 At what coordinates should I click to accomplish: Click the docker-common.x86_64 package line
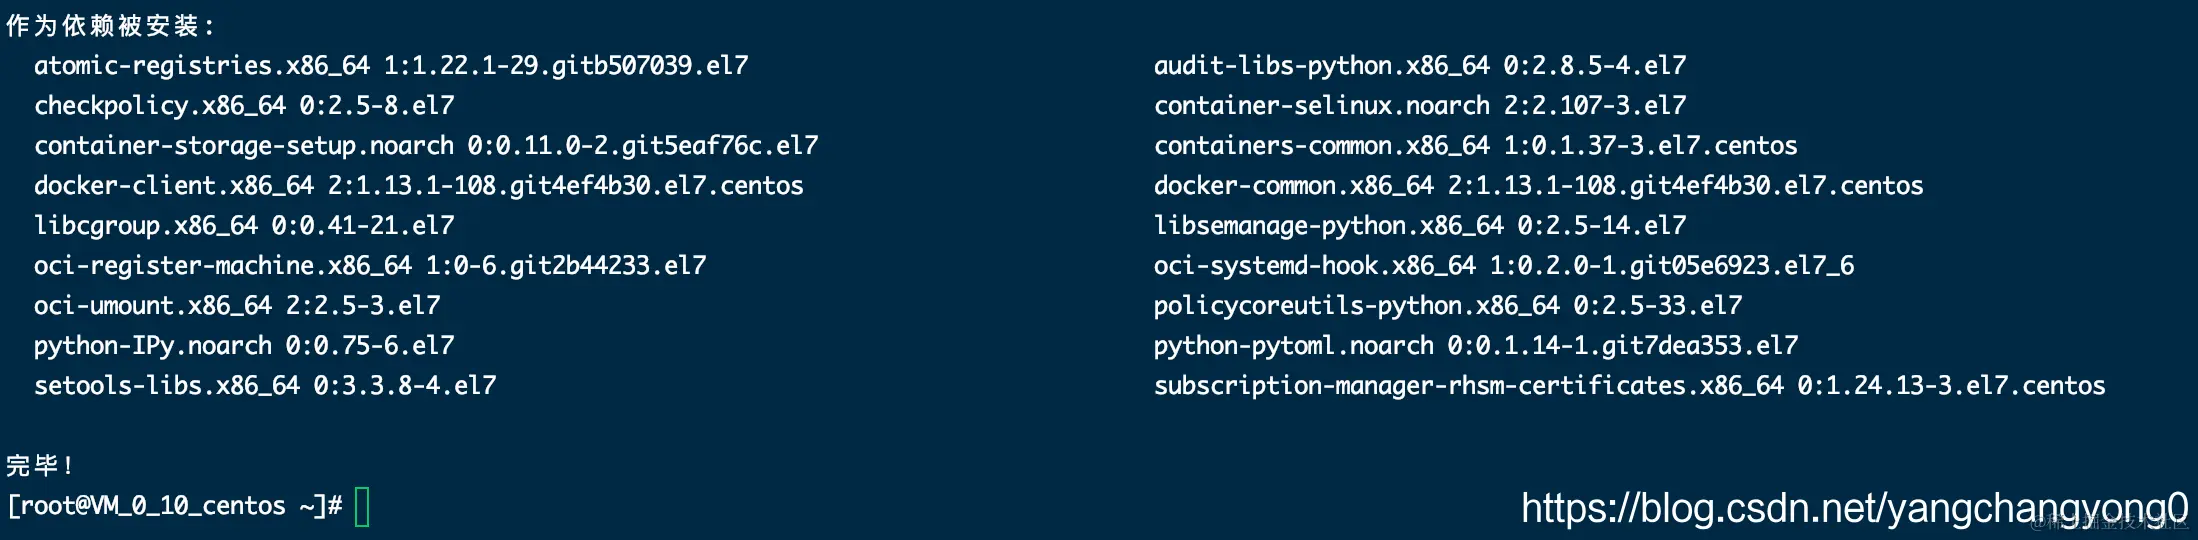pos(1538,186)
